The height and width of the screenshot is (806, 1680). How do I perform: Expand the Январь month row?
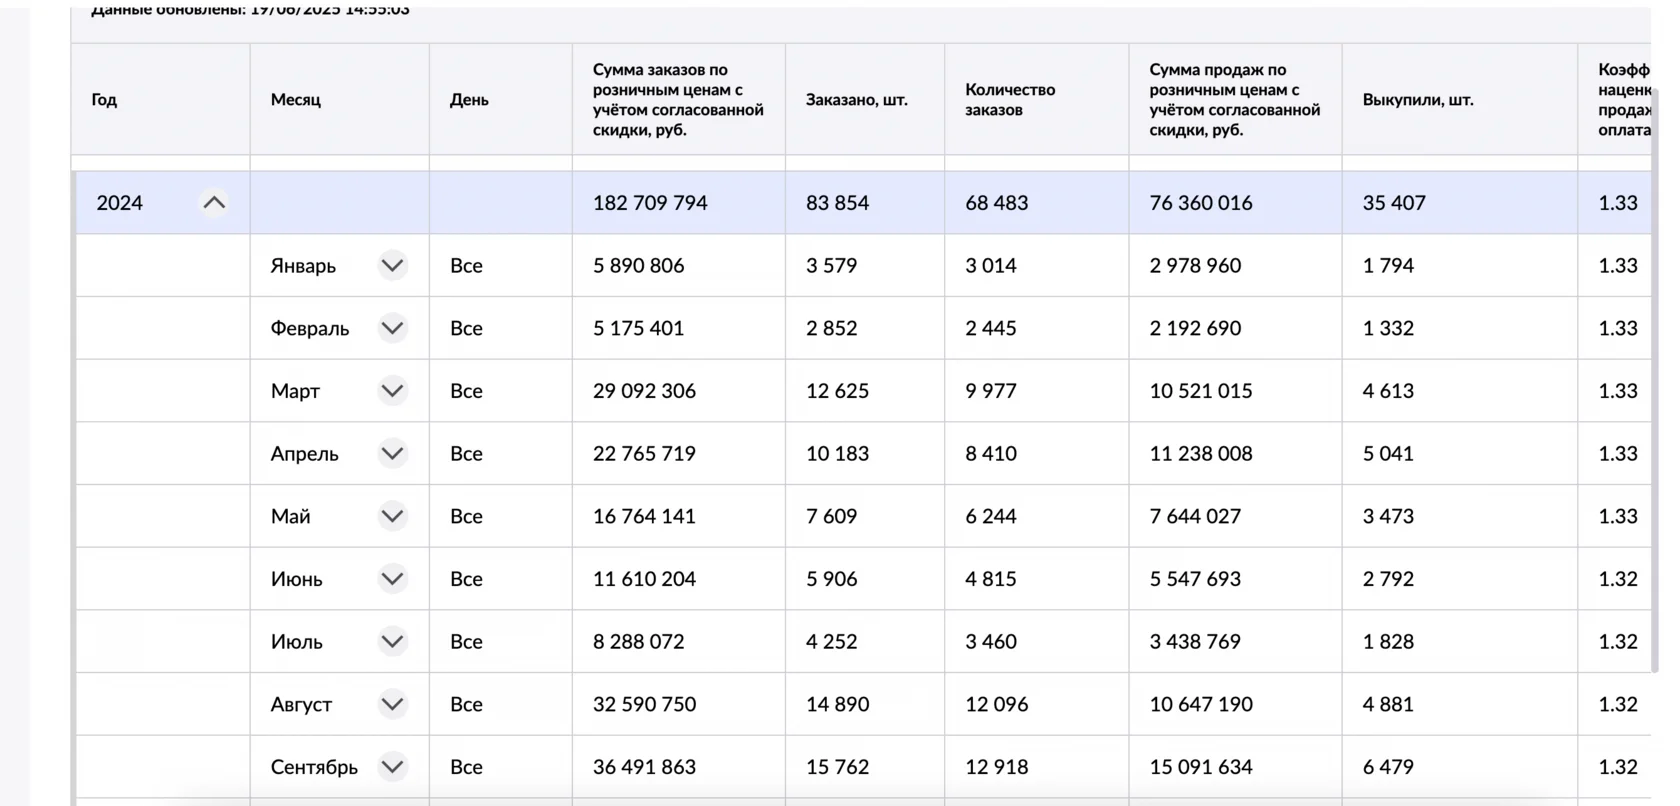(393, 266)
